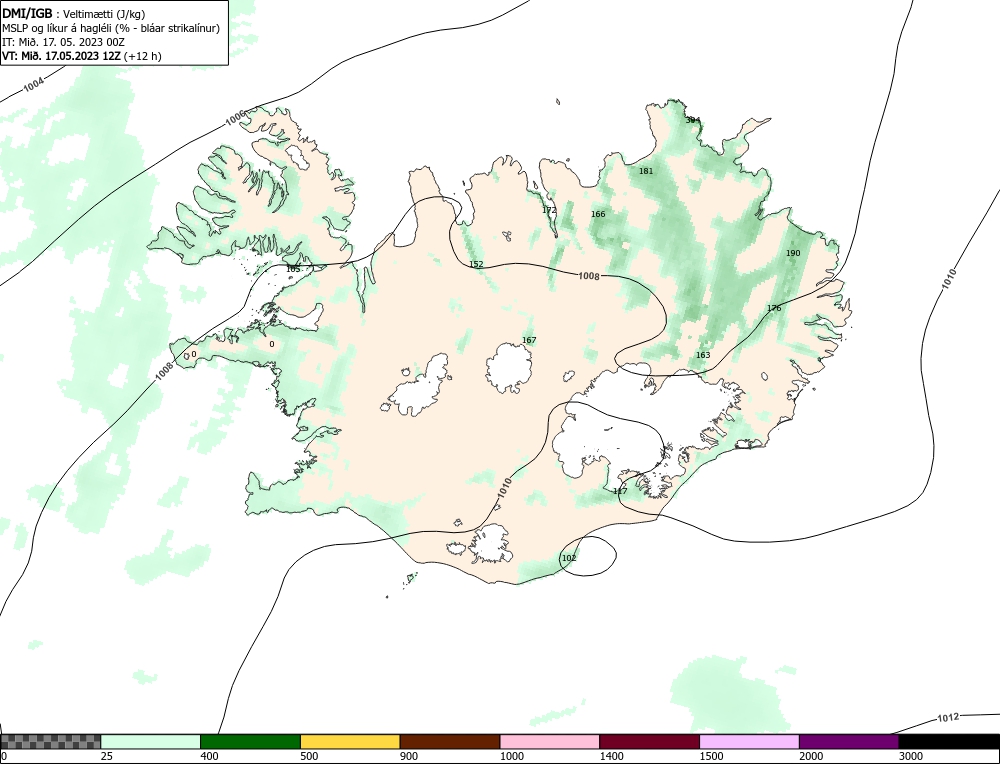Click the "MSLP og líkur á hagléli" subtitle line

coord(111,28)
